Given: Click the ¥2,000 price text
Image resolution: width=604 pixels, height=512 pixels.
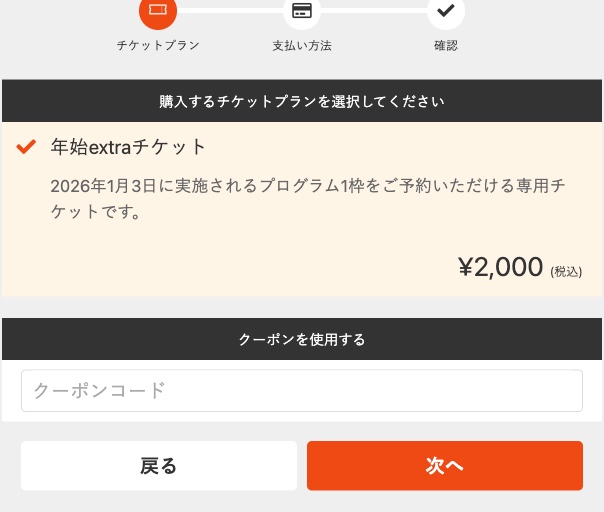Looking at the screenshot, I should click(500, 267).
